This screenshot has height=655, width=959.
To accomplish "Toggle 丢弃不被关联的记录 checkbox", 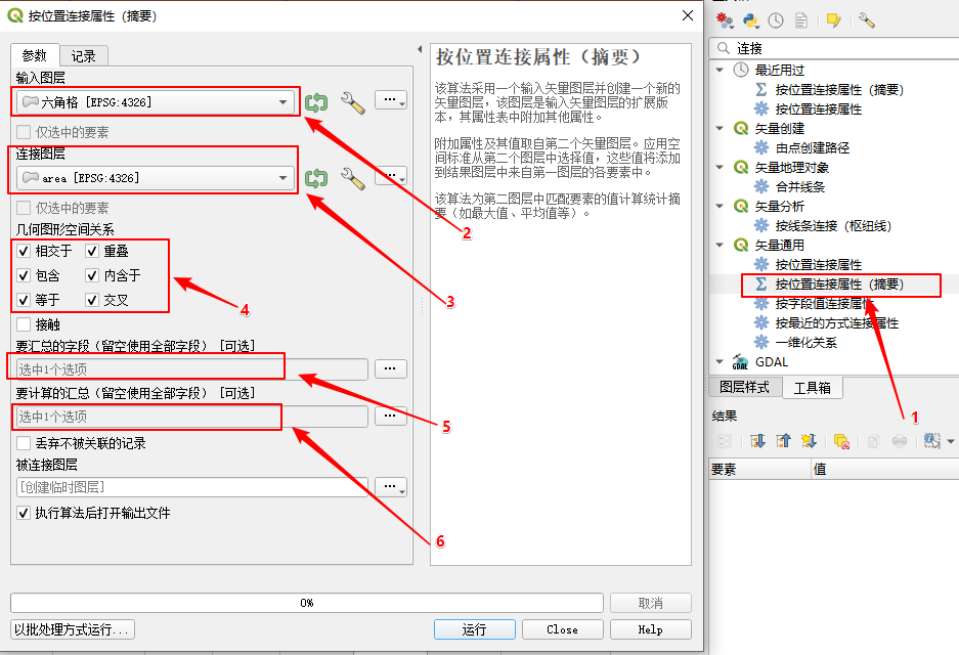I will click(x=24, y=443).
